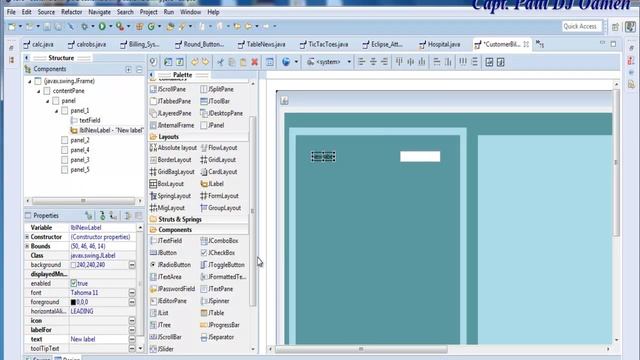
Task: Toggle the enabled property checkbox
Action: (x=73, y=283)
